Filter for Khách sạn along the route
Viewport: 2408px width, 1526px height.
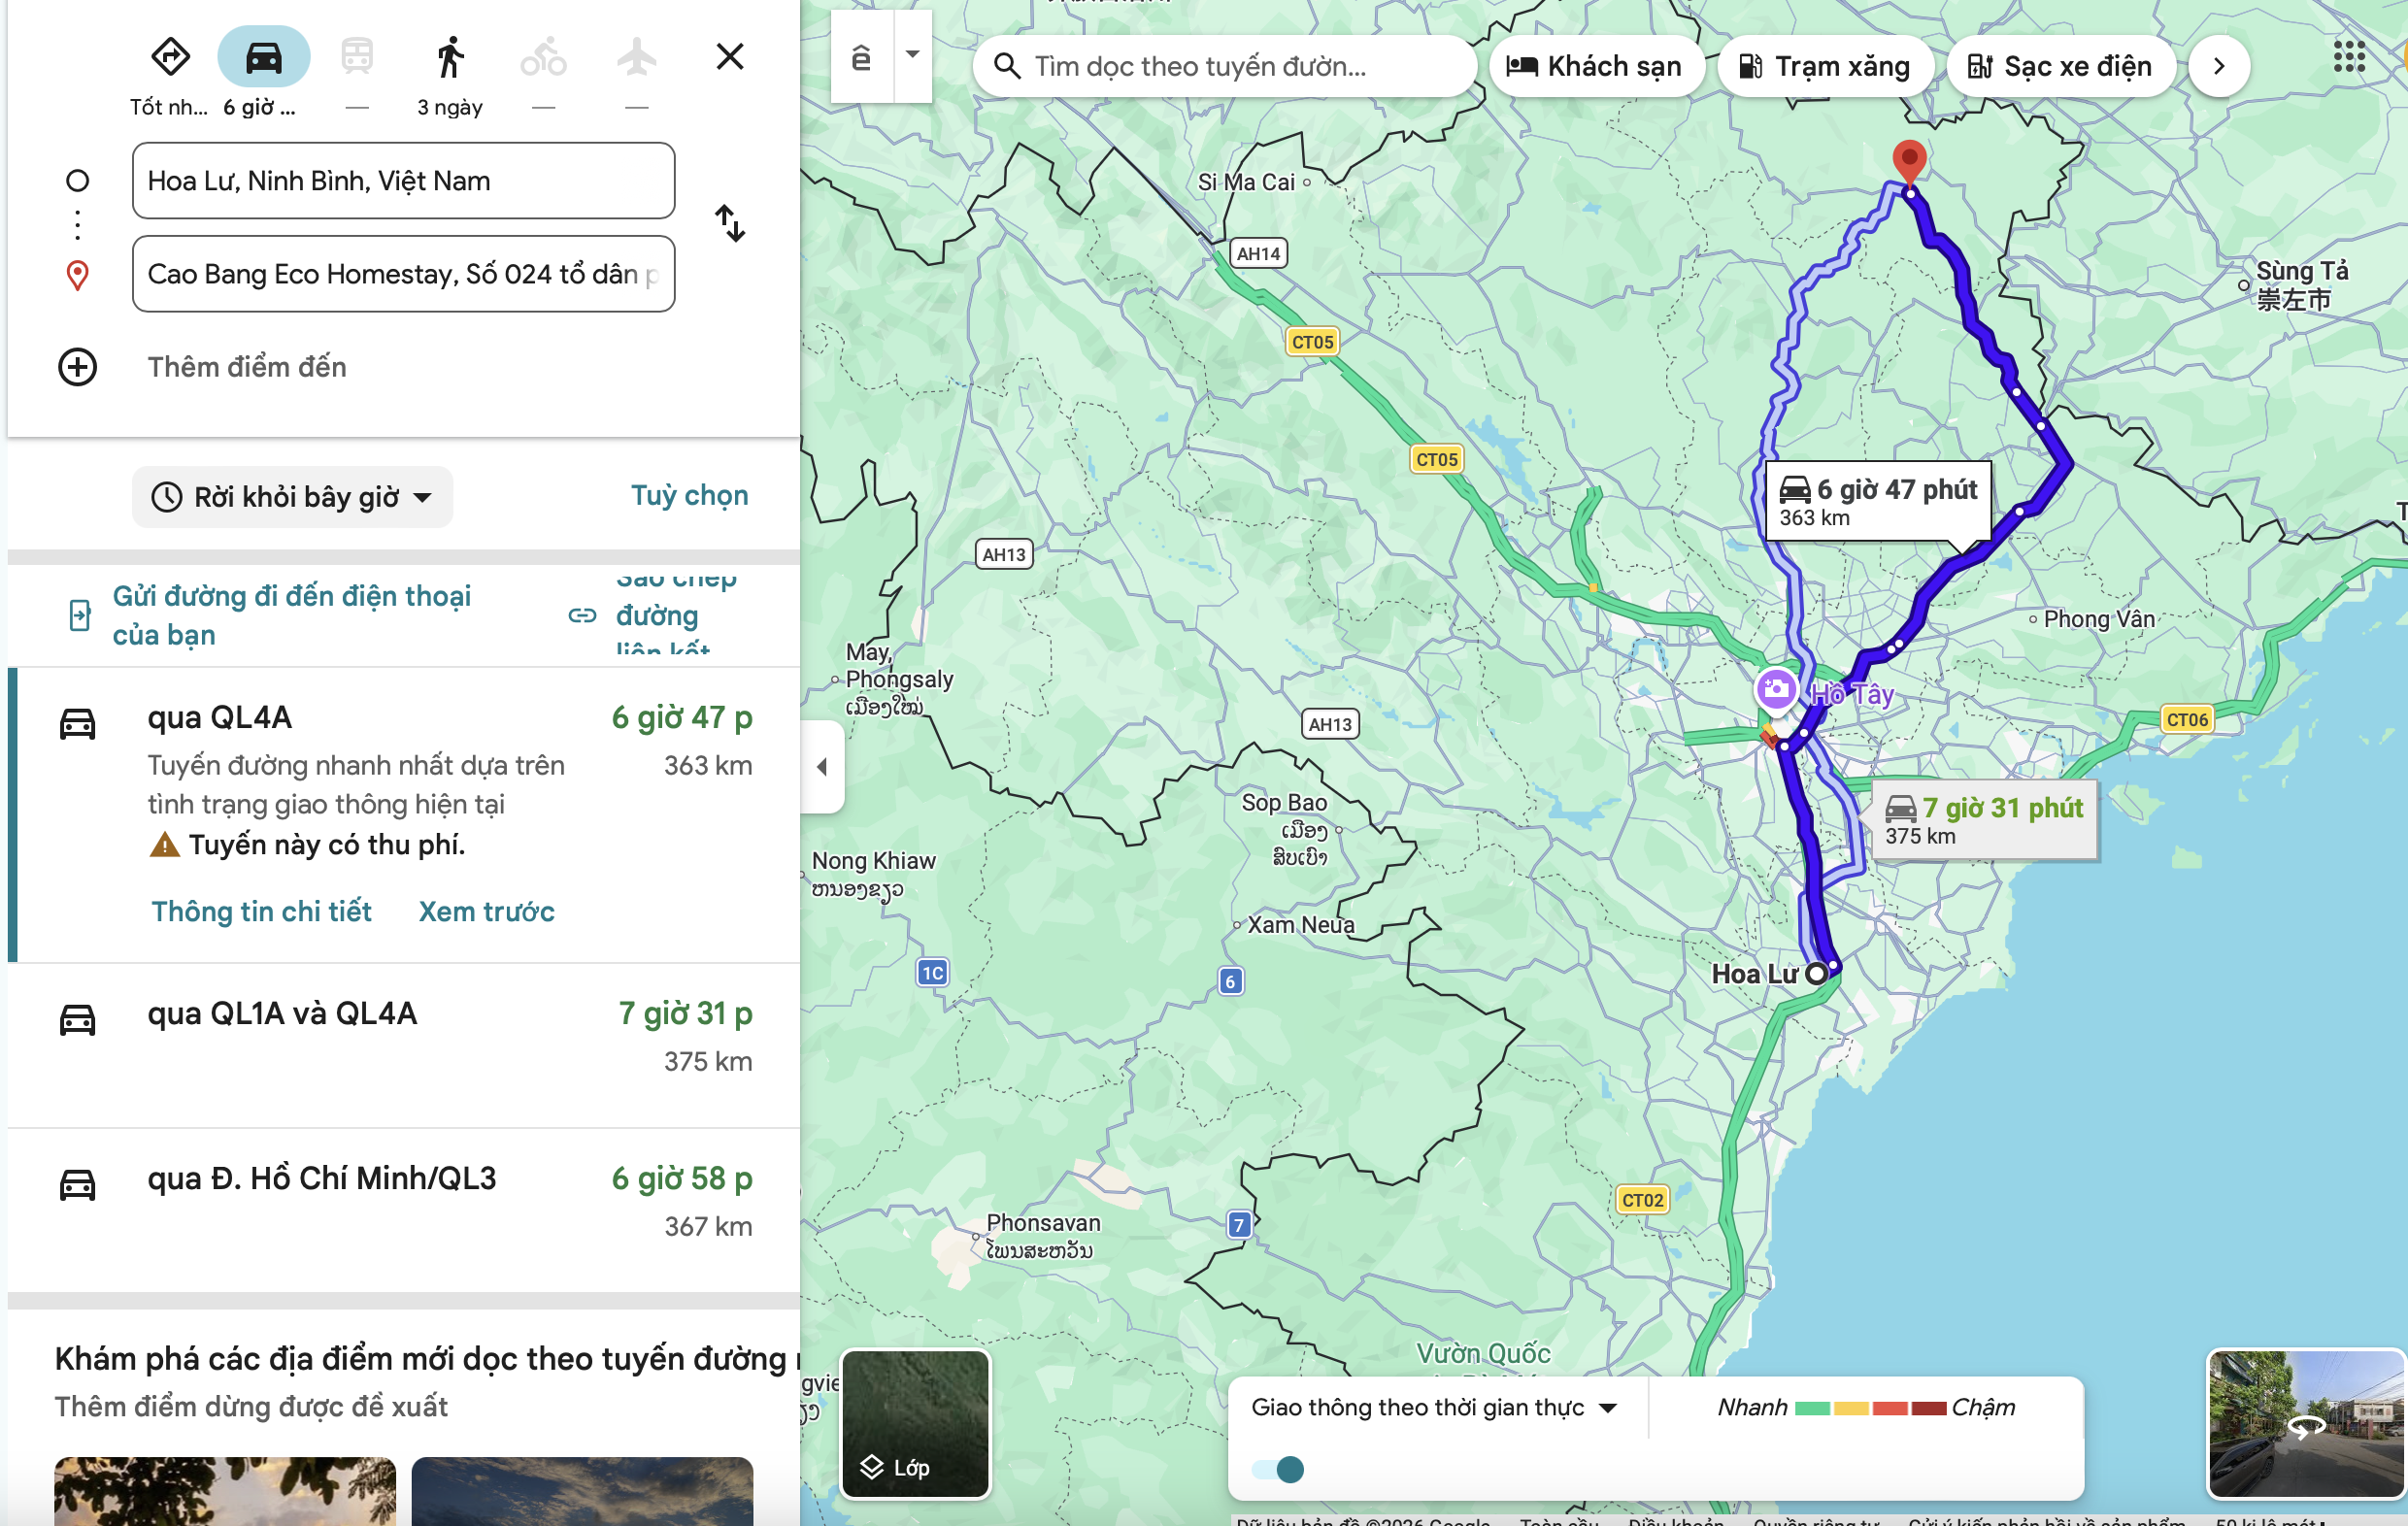pos(1596,66)
